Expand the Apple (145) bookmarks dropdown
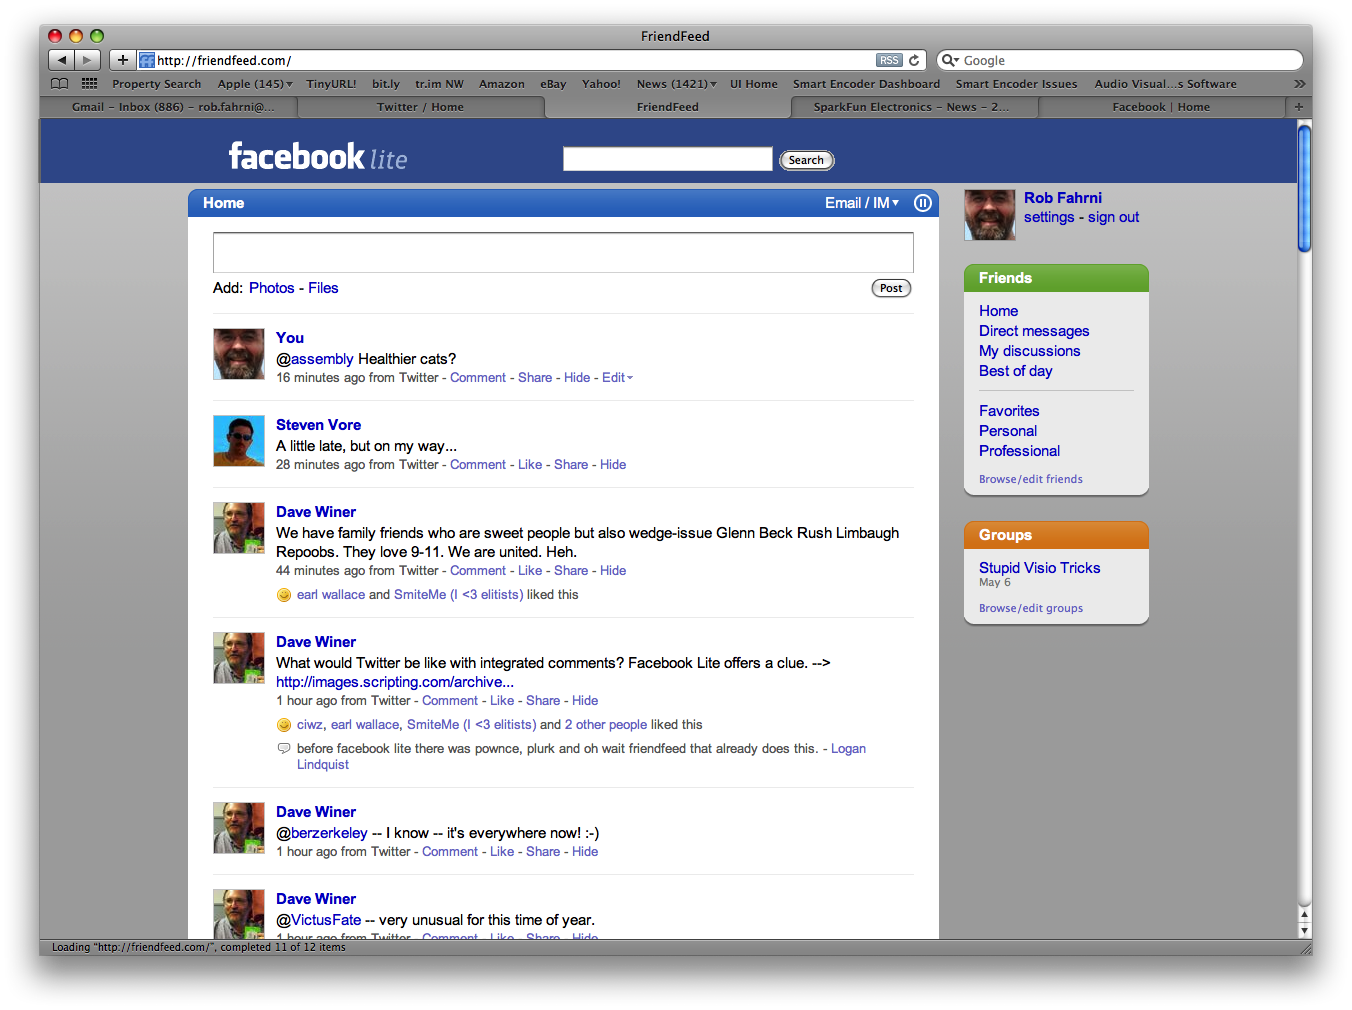This screenshot has height=1010, width=1352. (255, 84)
